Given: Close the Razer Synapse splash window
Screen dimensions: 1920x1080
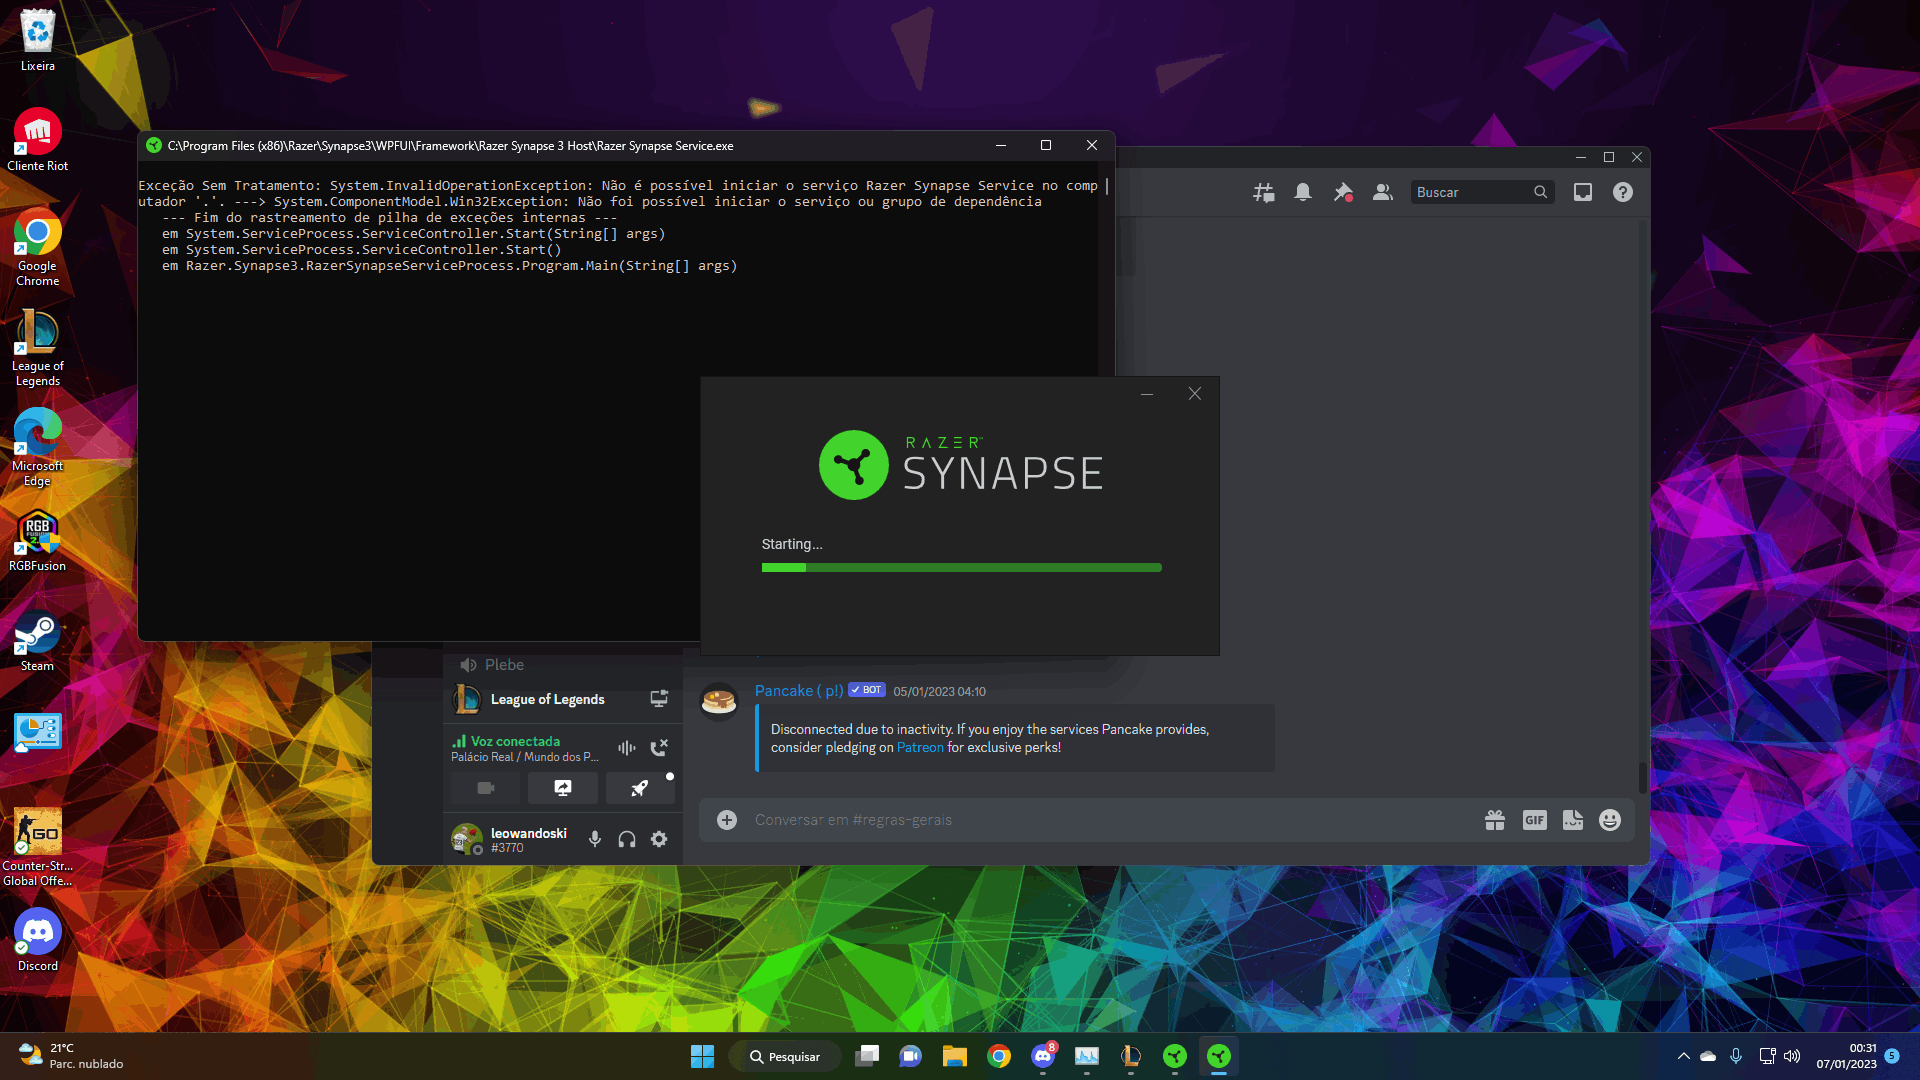Looking at the screenshot, I should coord(1195,394).
